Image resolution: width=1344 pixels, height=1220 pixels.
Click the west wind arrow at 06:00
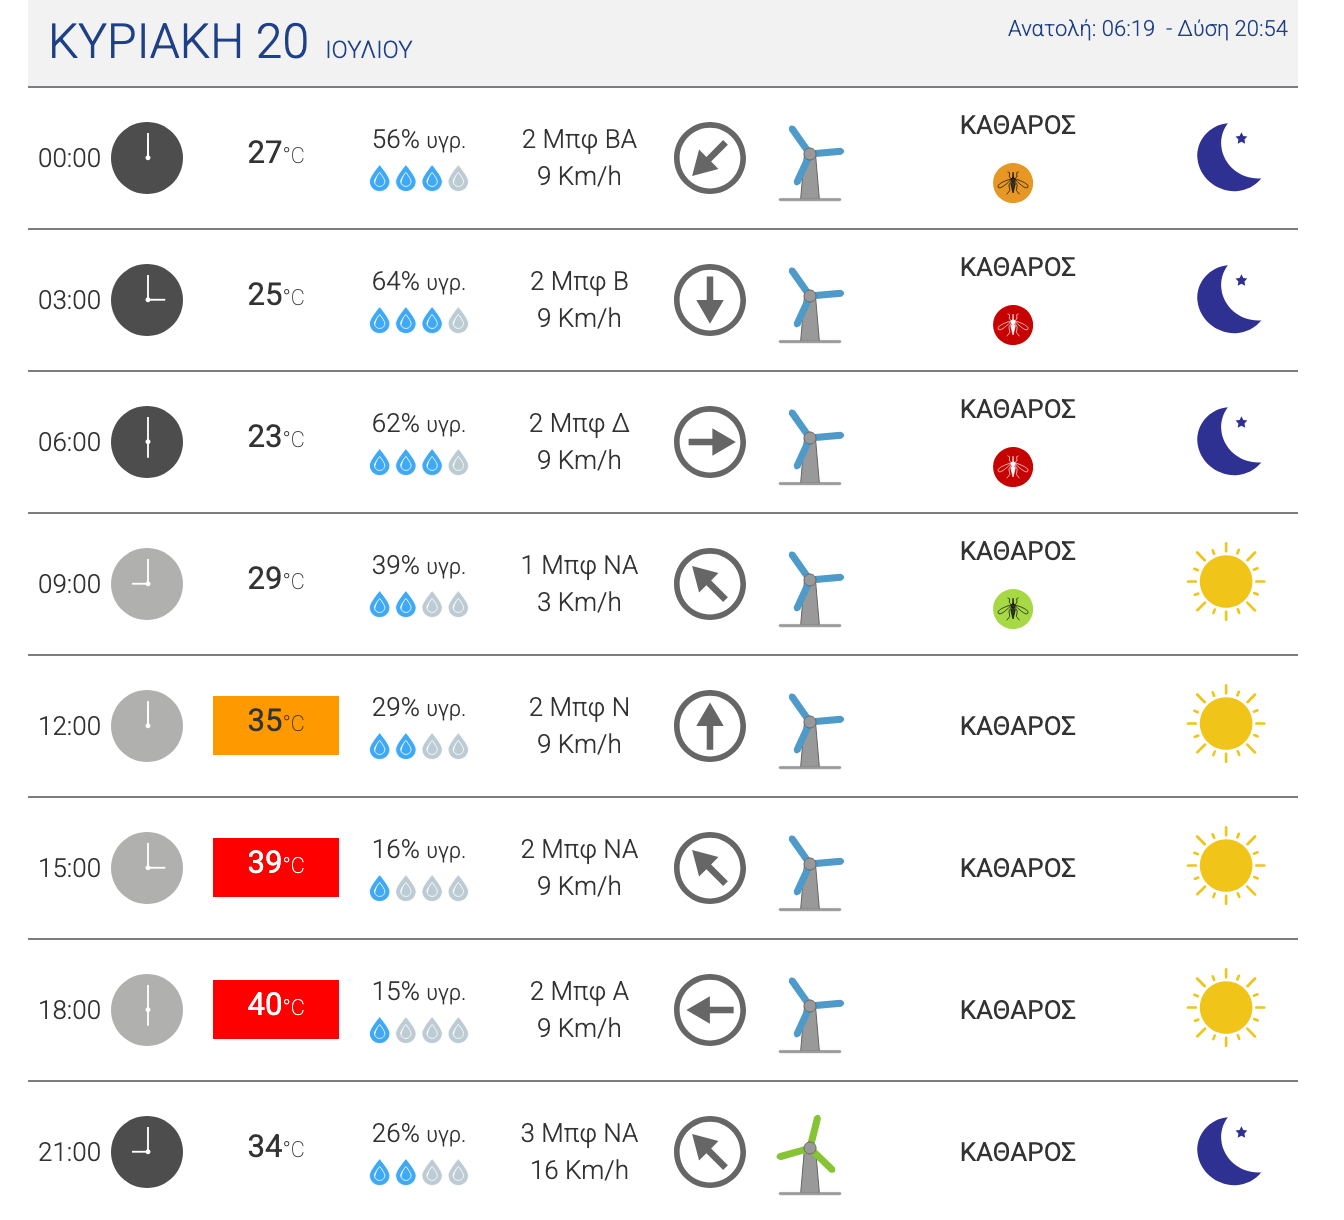click(x=710, y=442)
